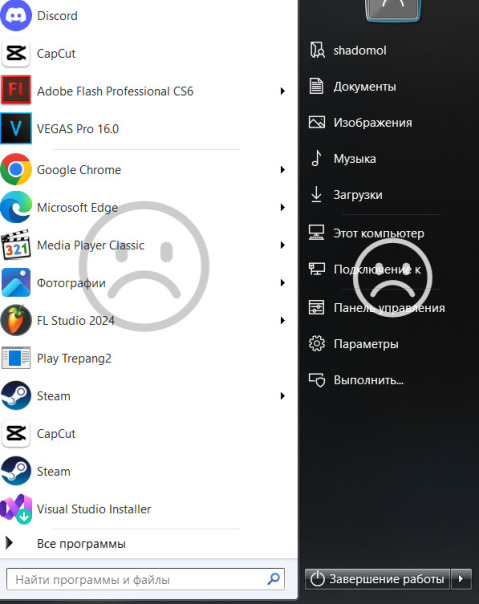Expand FL Studio 2024 jump list arrow

(x=282, y=320)
